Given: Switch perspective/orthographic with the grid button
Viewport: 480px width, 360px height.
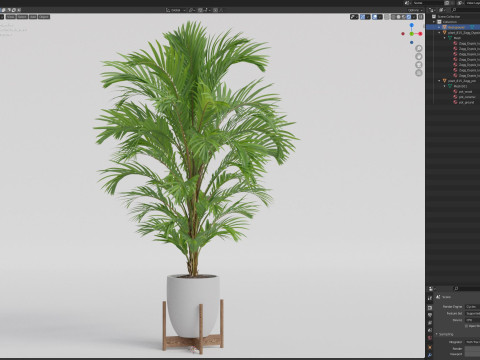Looking at the screenshot, I should click(x=419, y=73).
